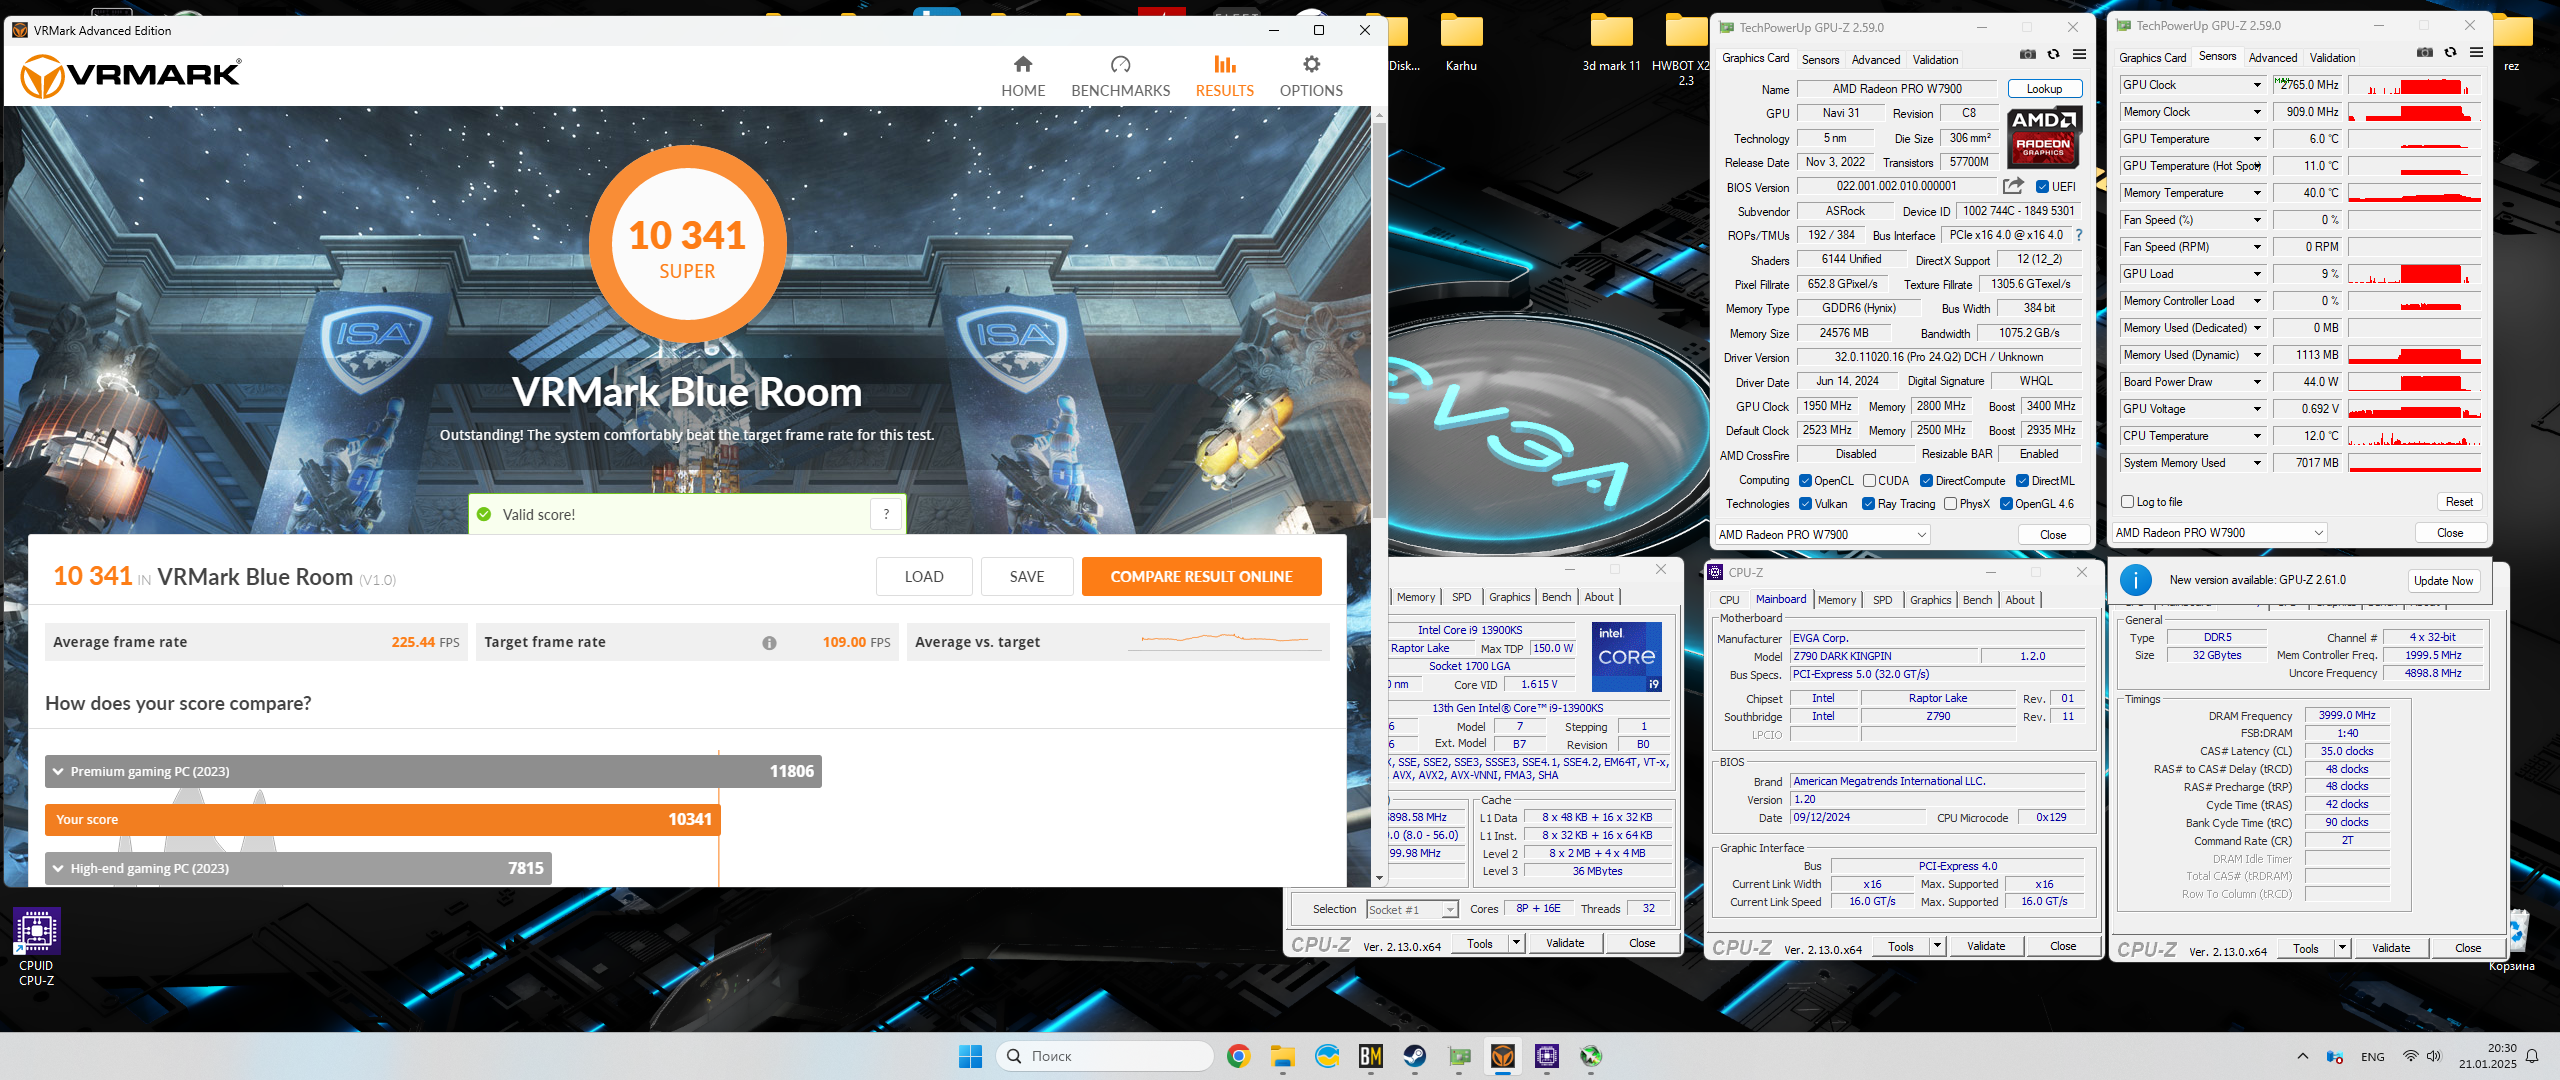2560x1080 pixels.
Task: Open GPU selector dropdown in GPU-Z Graphics Card window
Action: 1822,535
